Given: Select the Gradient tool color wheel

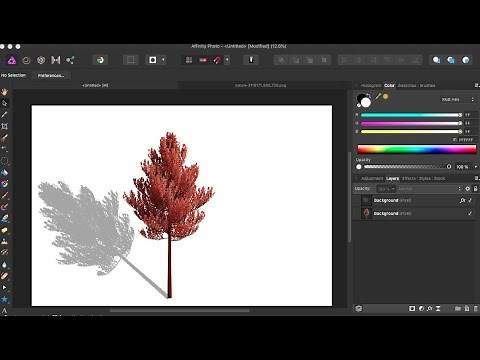Looking at the screenshot, I should pyautogui.click(x=4, y=184).
